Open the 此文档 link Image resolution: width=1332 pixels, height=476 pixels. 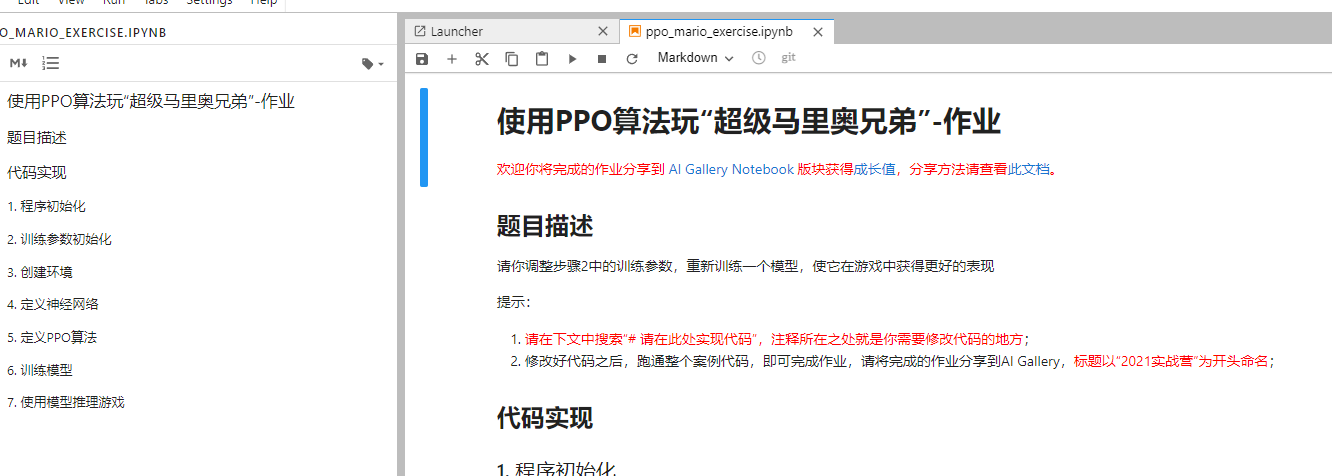click(1029, 170)
